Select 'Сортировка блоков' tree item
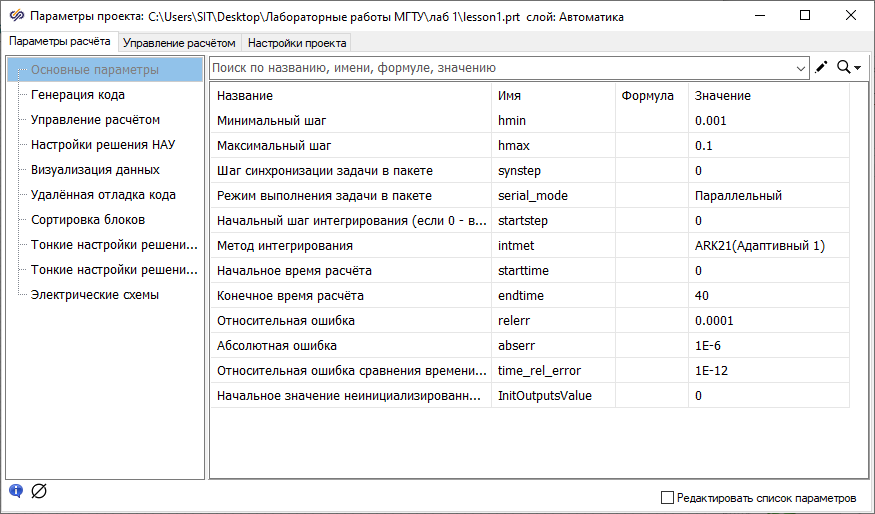Viewport: 875px width, 514px height. [88, 220]
